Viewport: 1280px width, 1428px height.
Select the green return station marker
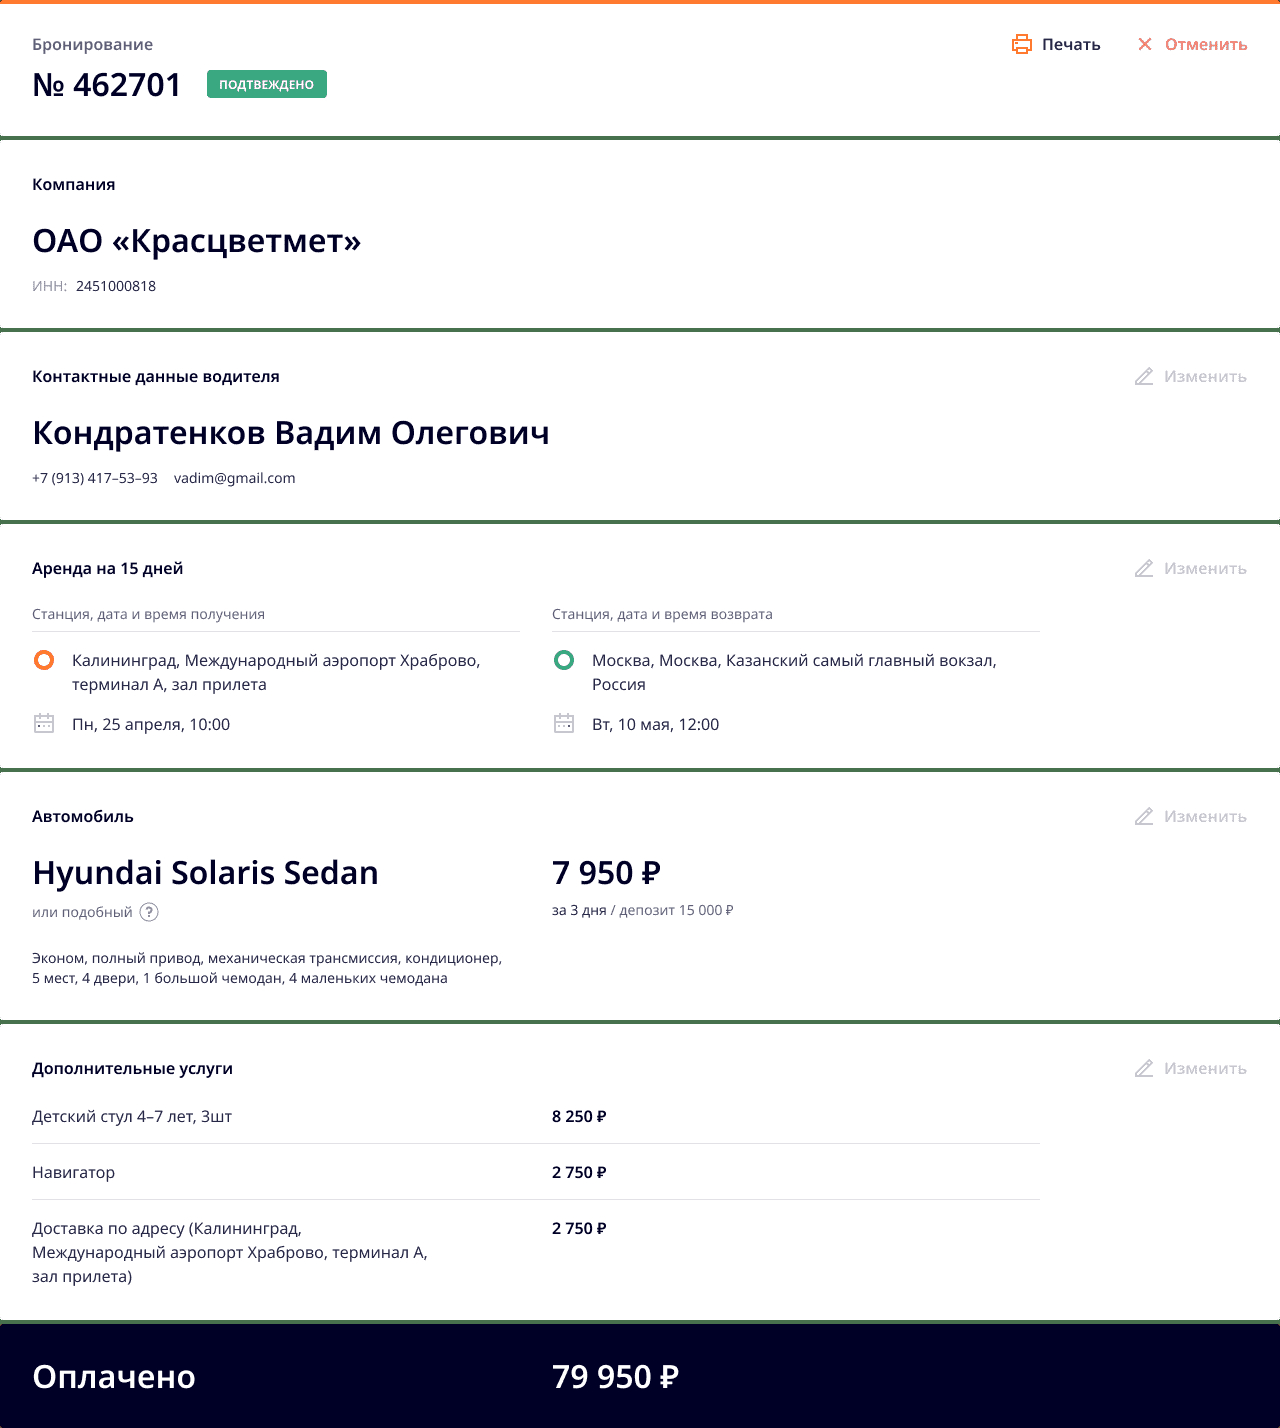(x=564, y=660)
